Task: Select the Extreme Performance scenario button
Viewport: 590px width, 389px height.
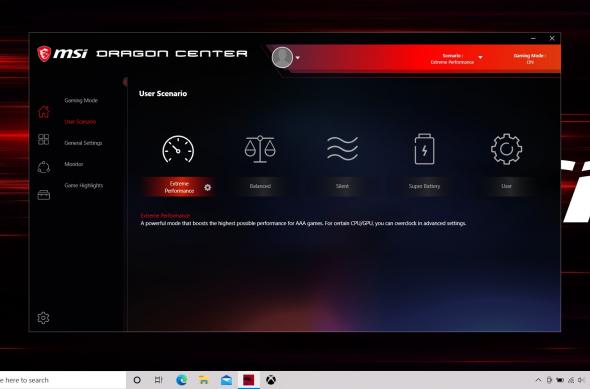Action: coord(179,187)
